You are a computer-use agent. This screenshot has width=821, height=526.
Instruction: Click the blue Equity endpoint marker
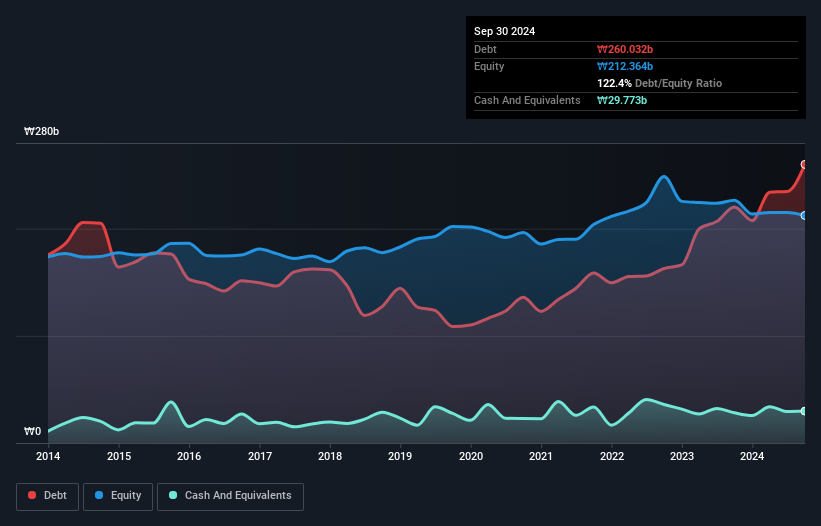804,215
